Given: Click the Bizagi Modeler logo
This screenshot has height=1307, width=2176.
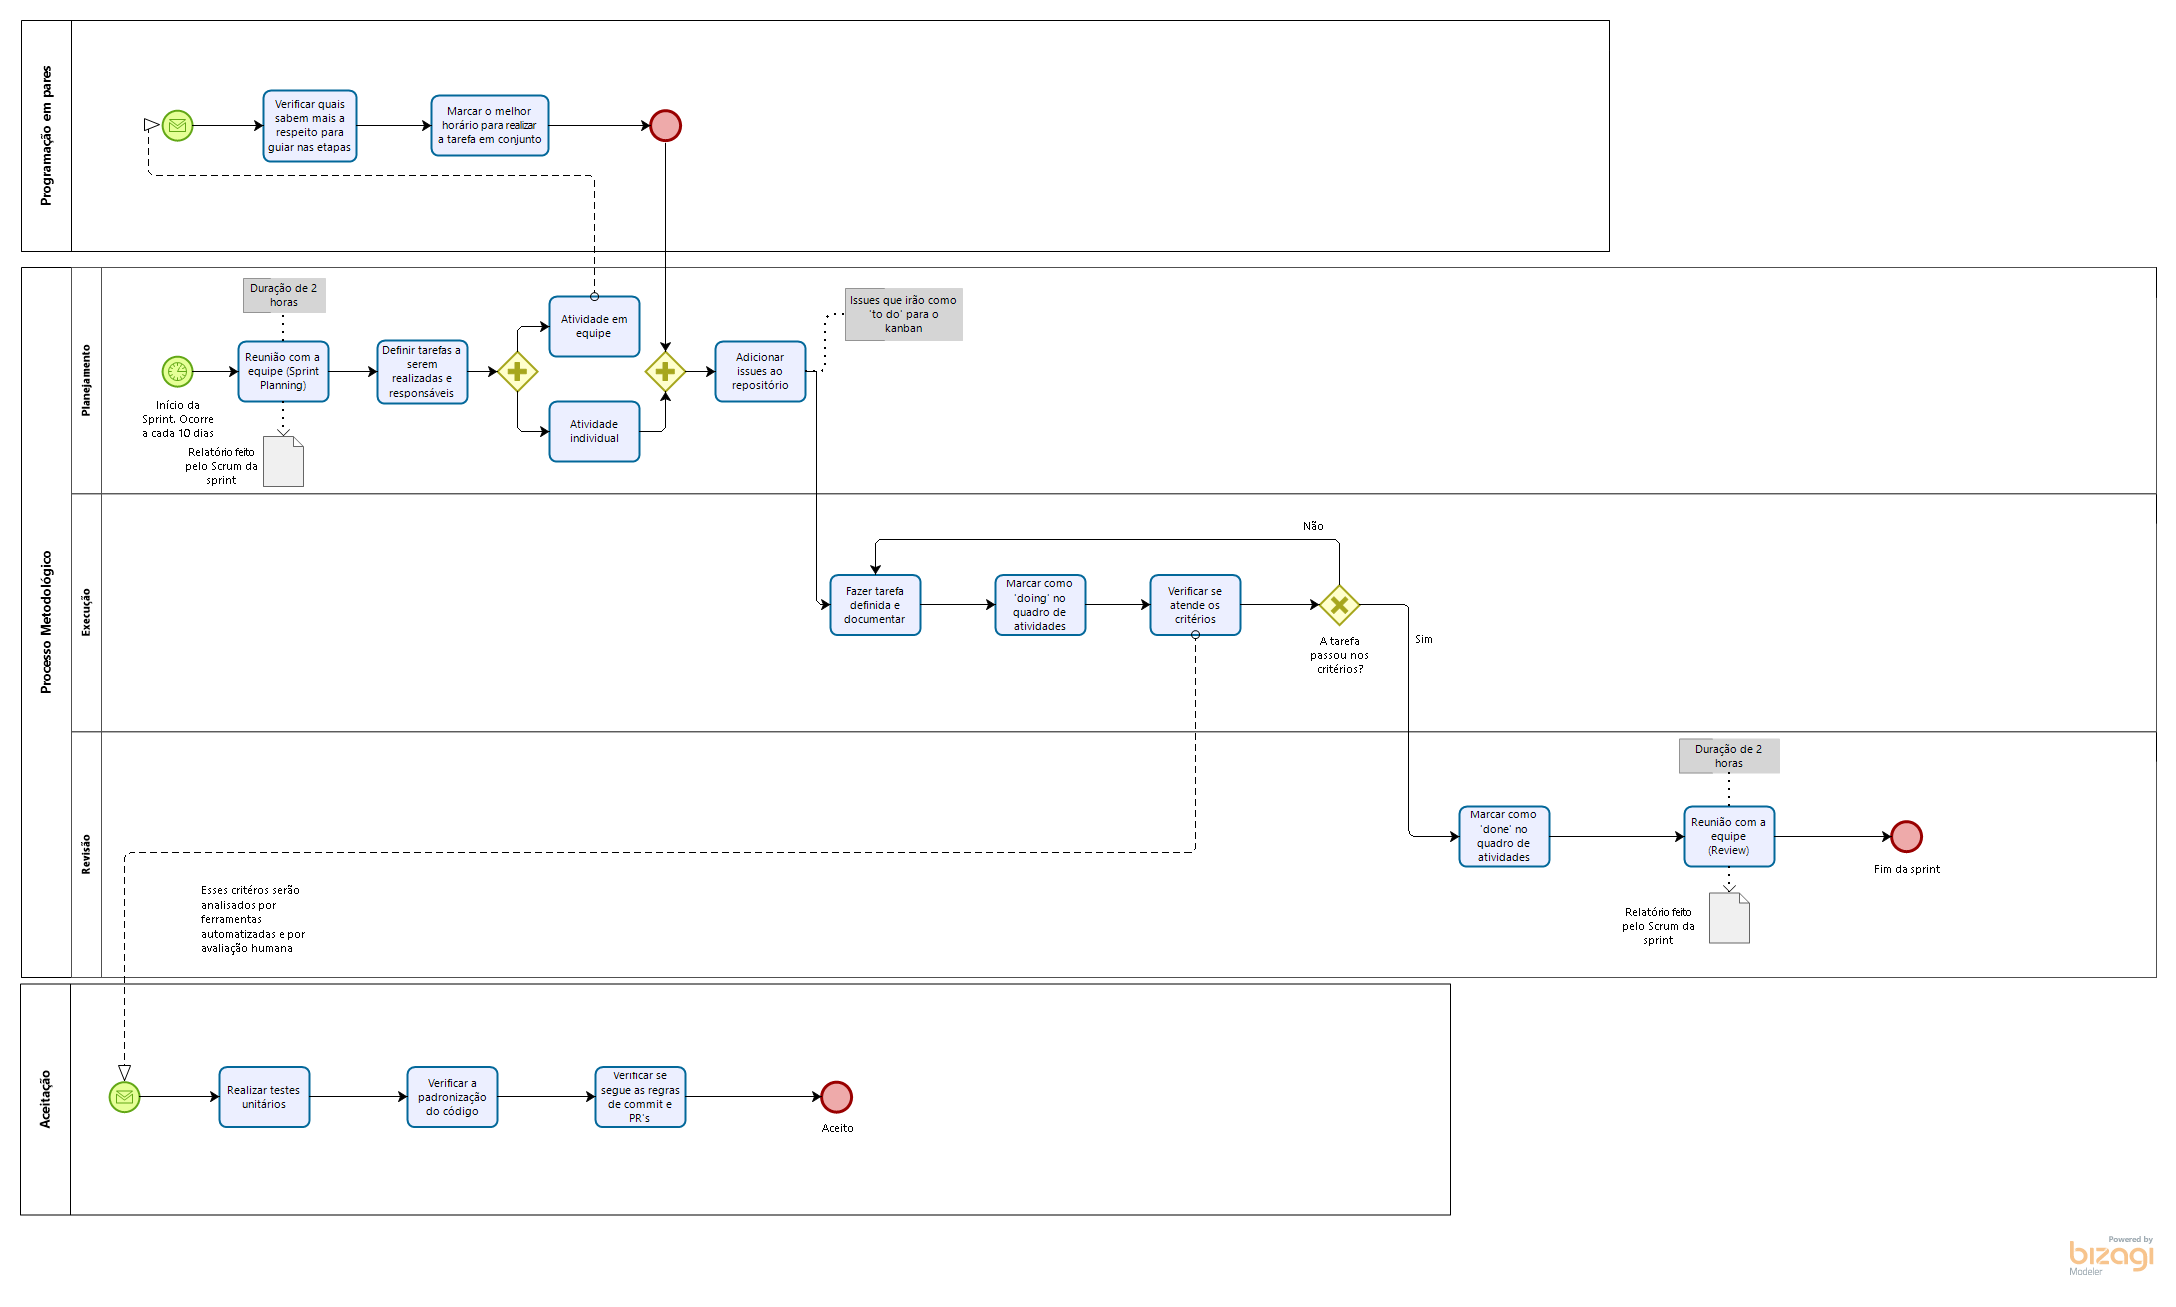Looking at the screenshot, I should (x=2111, y=1255).
